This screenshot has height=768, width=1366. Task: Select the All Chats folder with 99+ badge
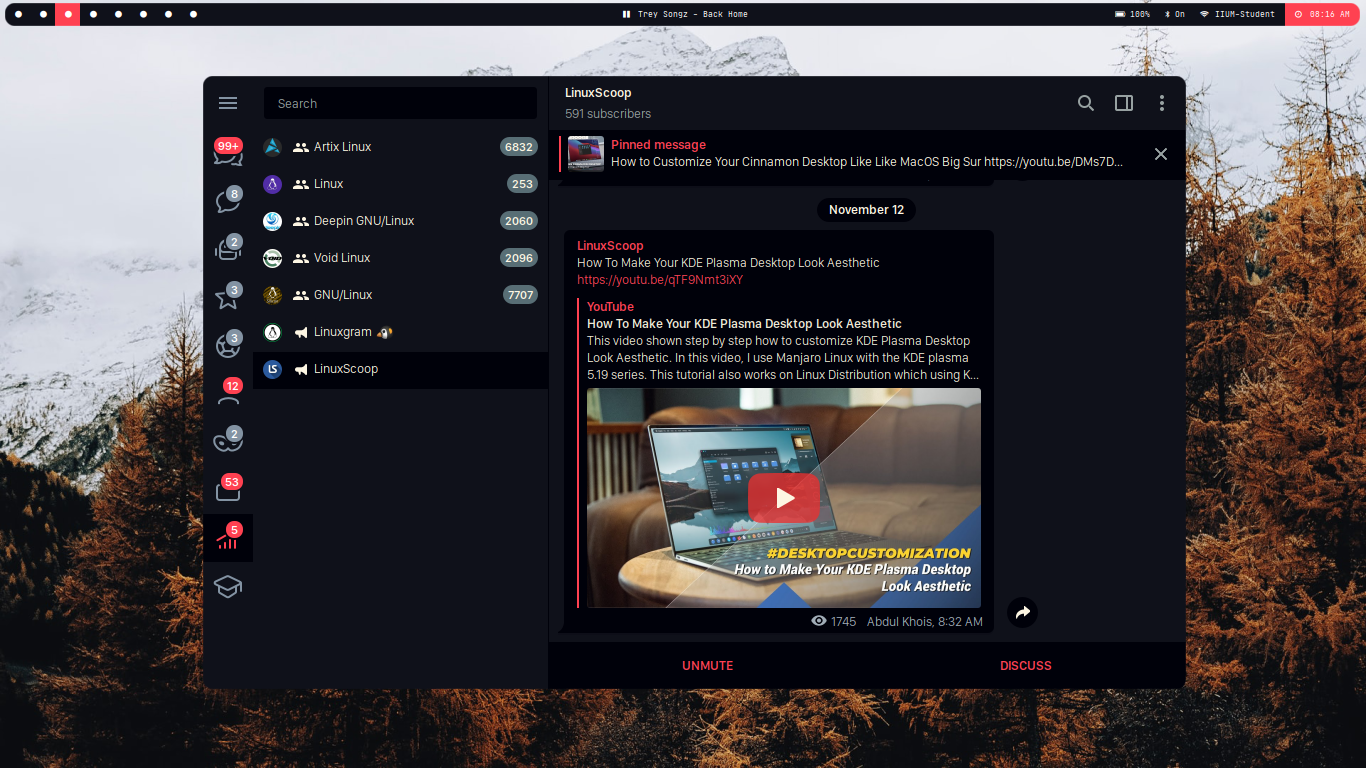click(228, 153)
